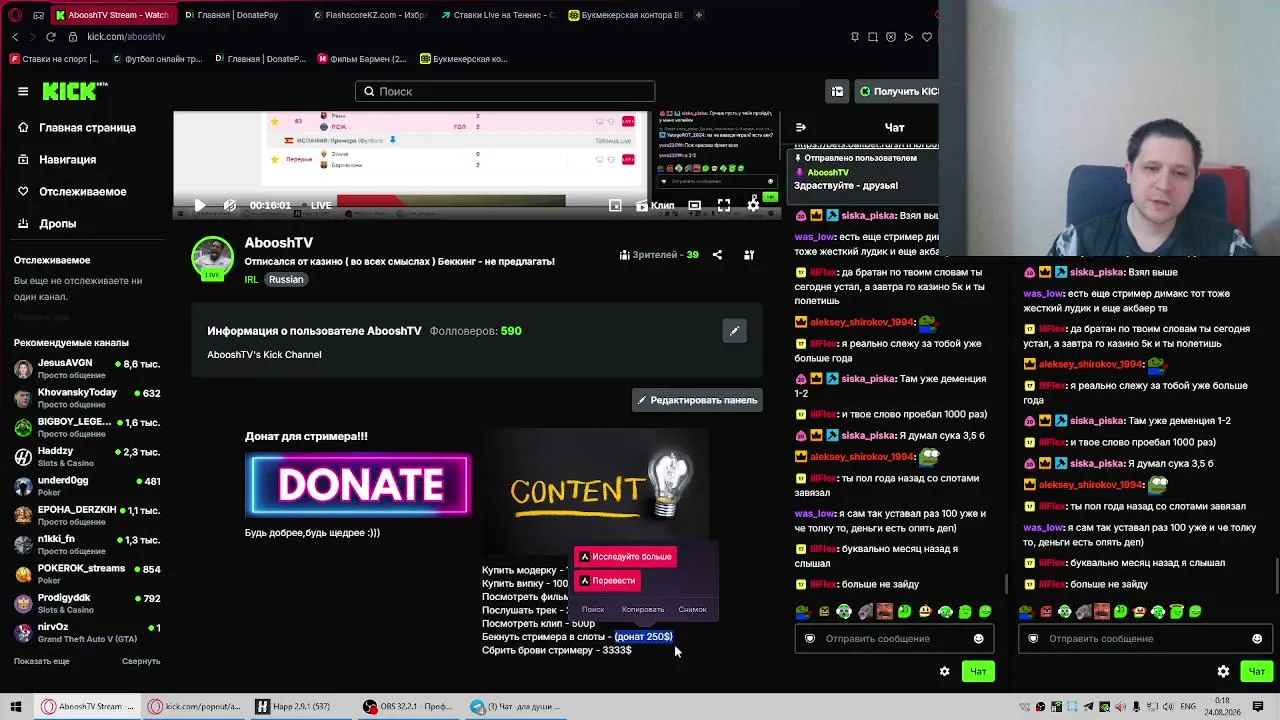Open Главная страница in the sidebar
This screenshot has height=720, width=1280.
click(x=87, y=128)
